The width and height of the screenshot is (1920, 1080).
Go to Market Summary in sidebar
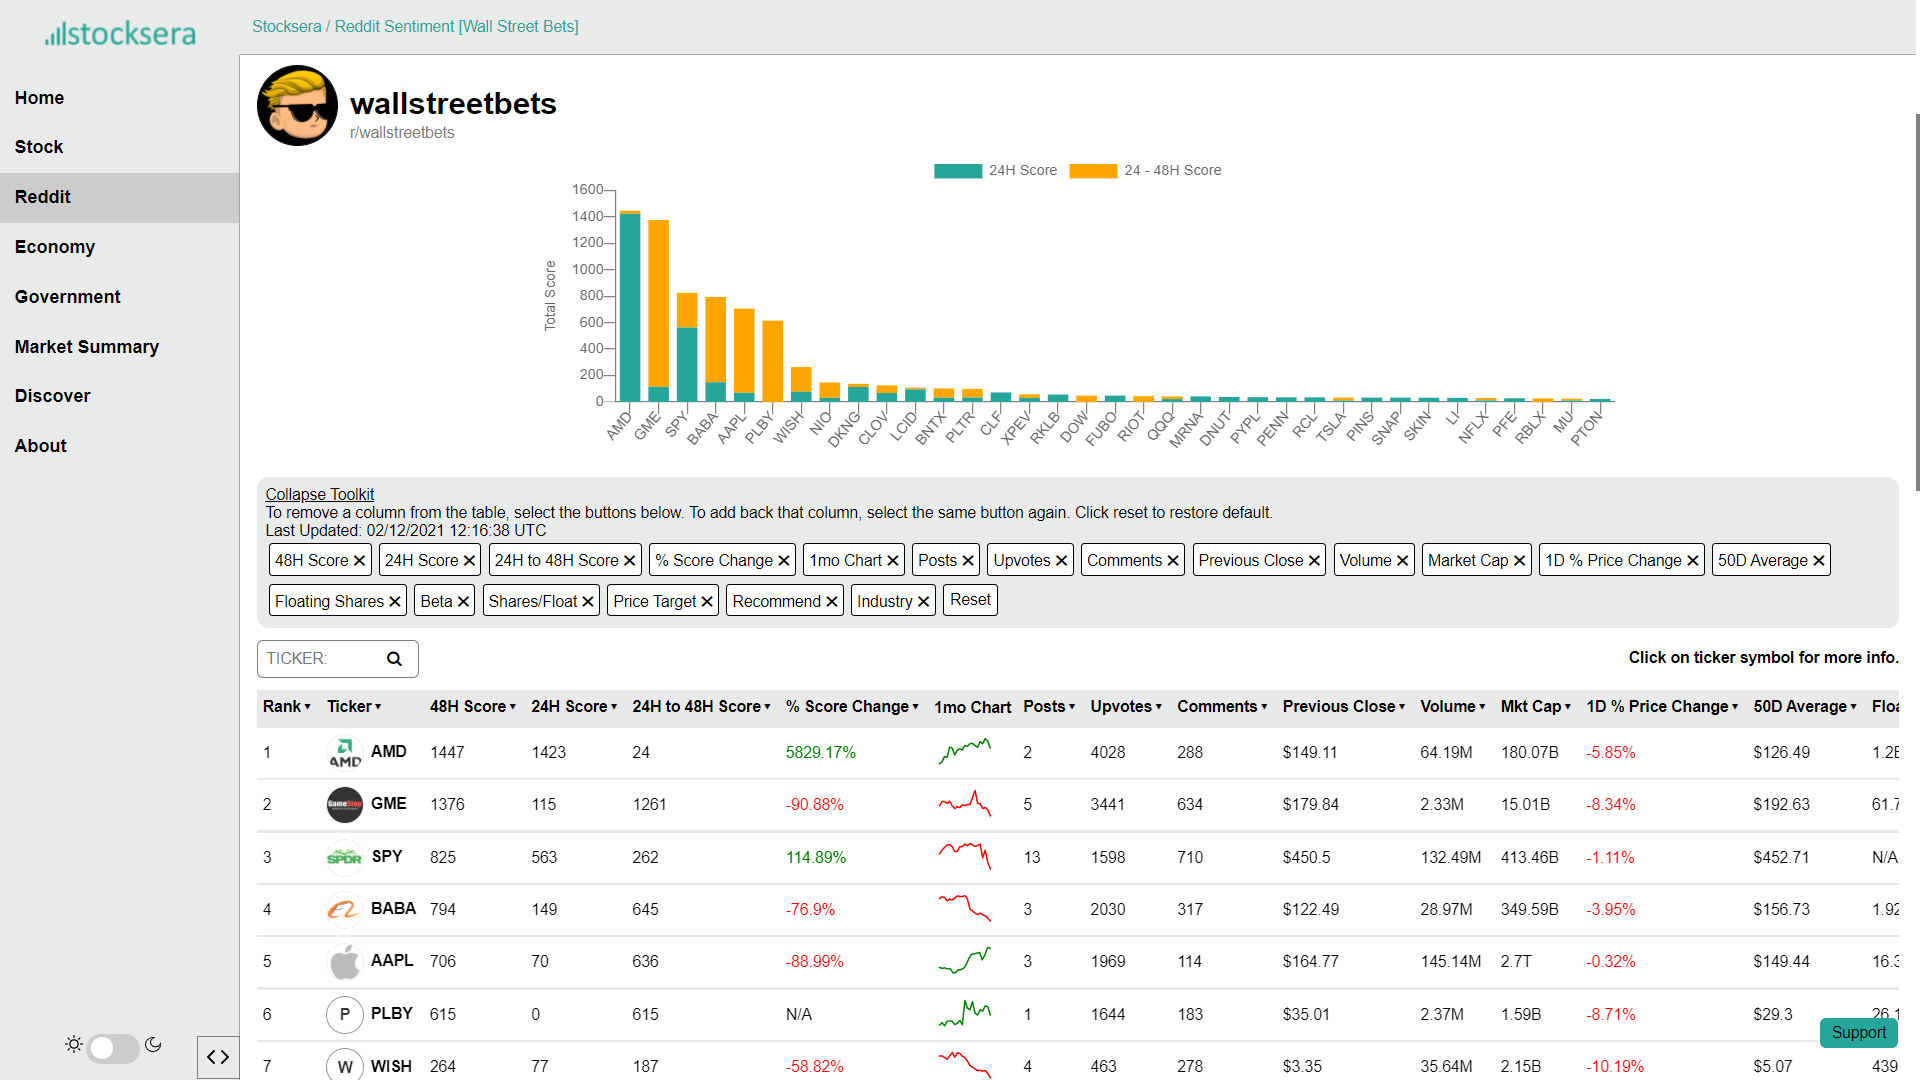point(87,347)
